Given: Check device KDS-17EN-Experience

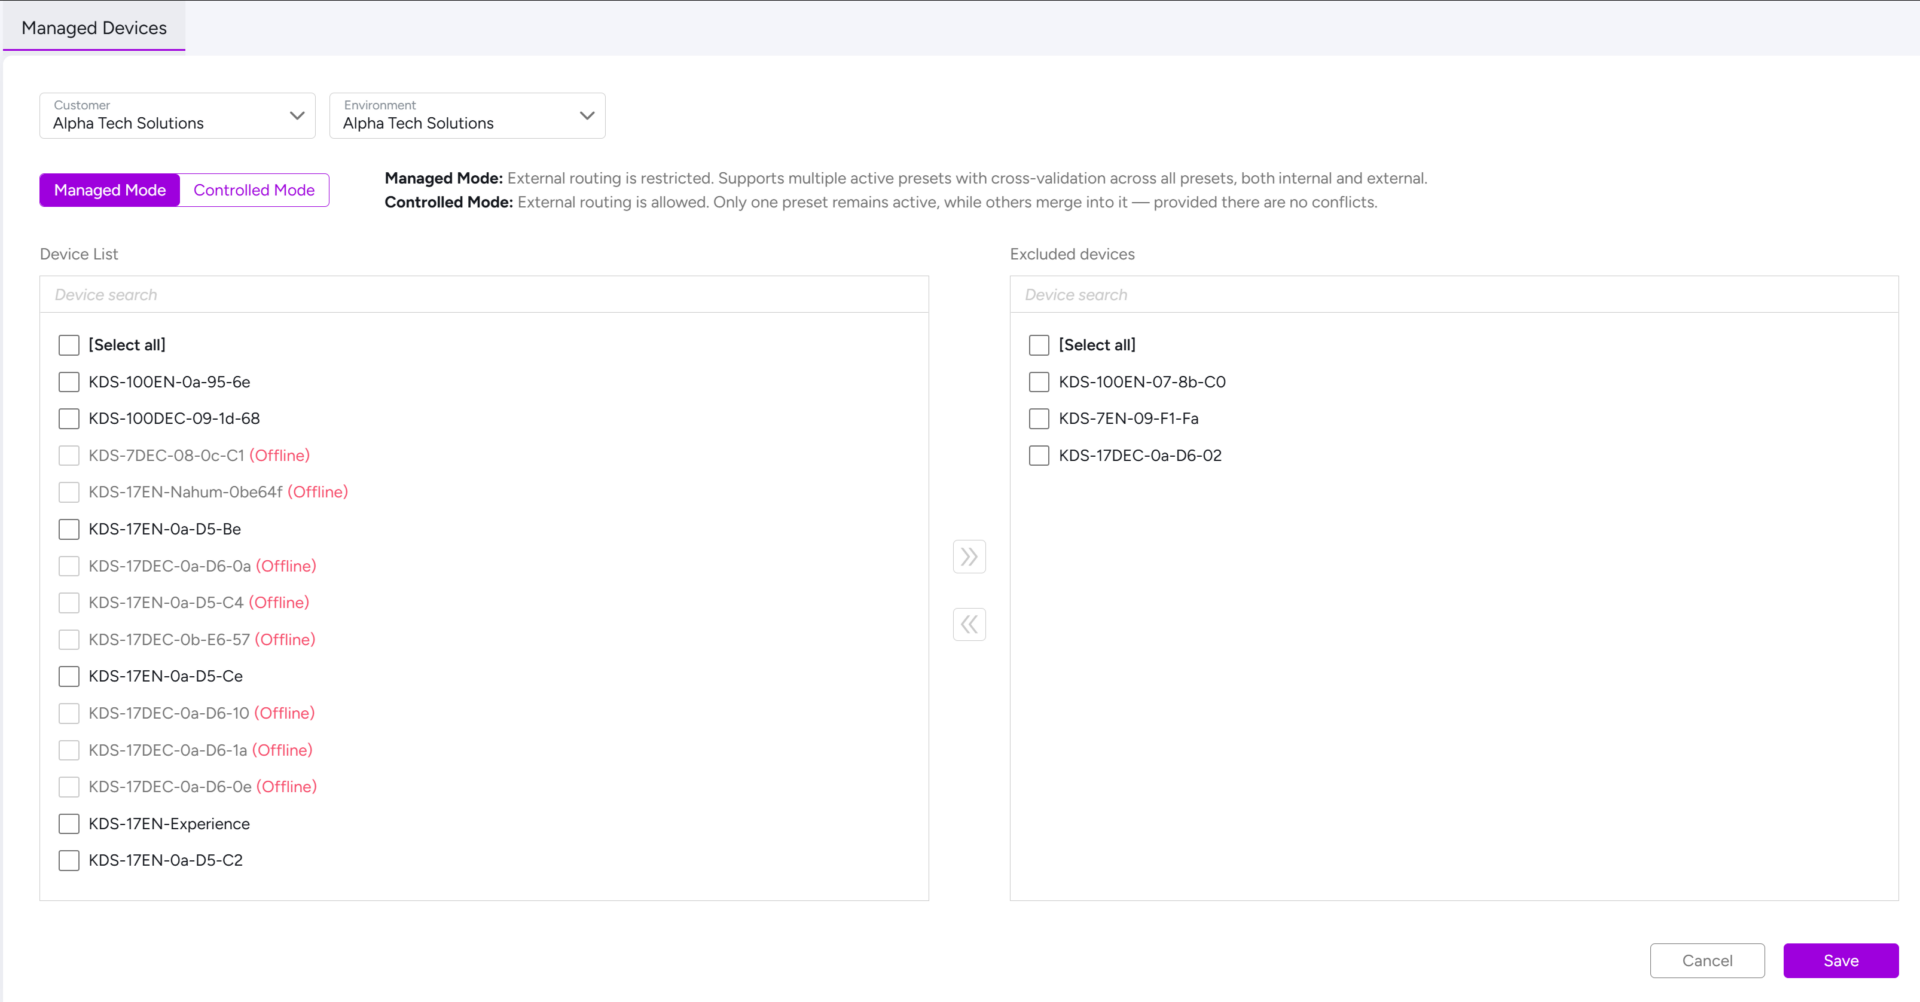Looking at the screenshot, I should [x=69, y=824].
